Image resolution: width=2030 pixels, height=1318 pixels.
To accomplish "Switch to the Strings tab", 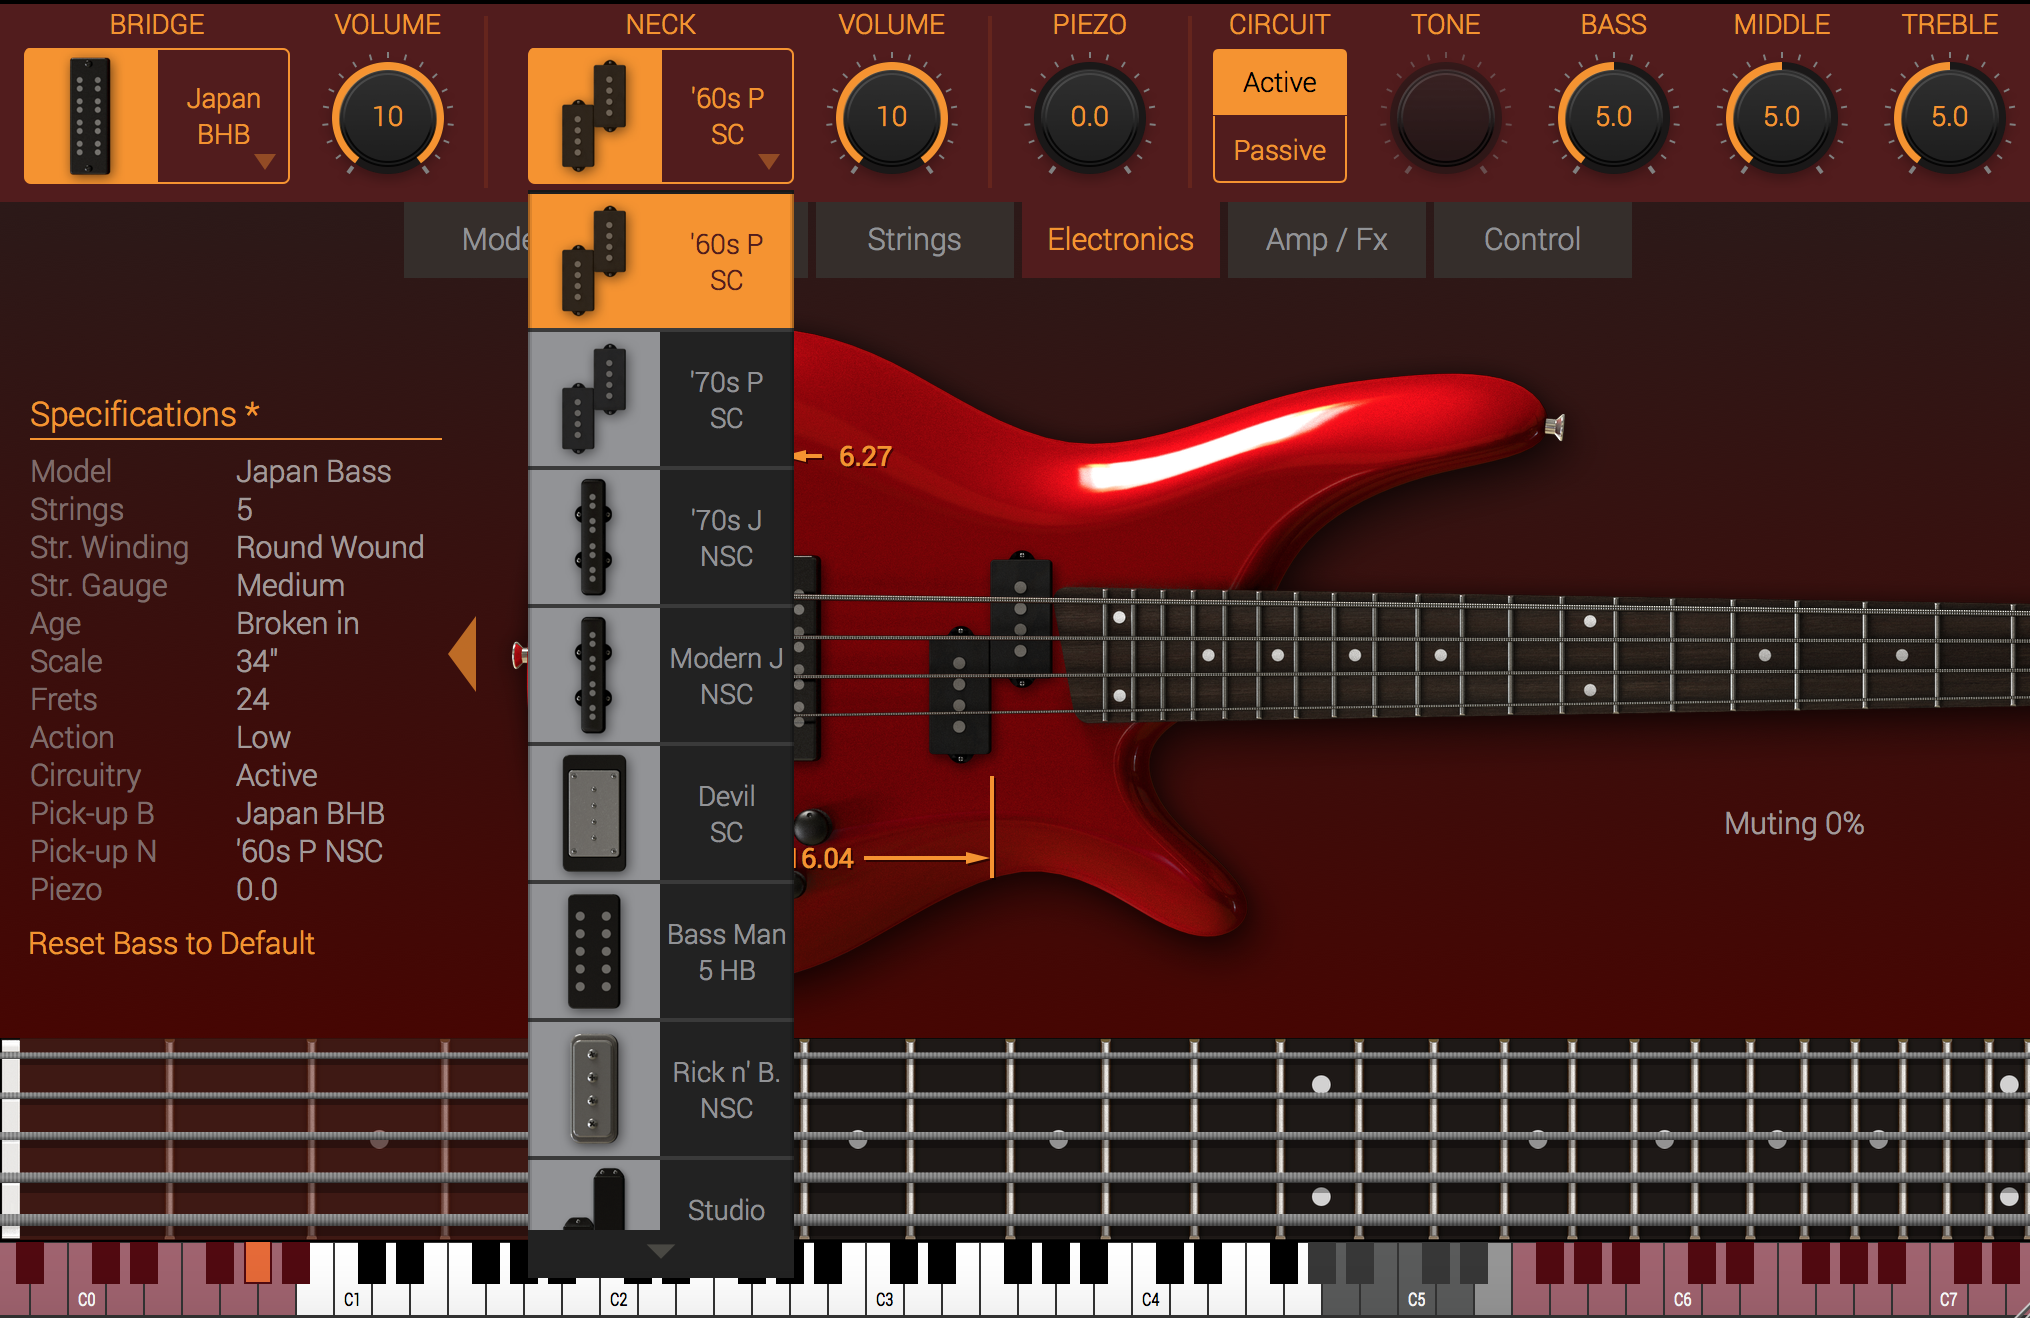I will point(913,239).
